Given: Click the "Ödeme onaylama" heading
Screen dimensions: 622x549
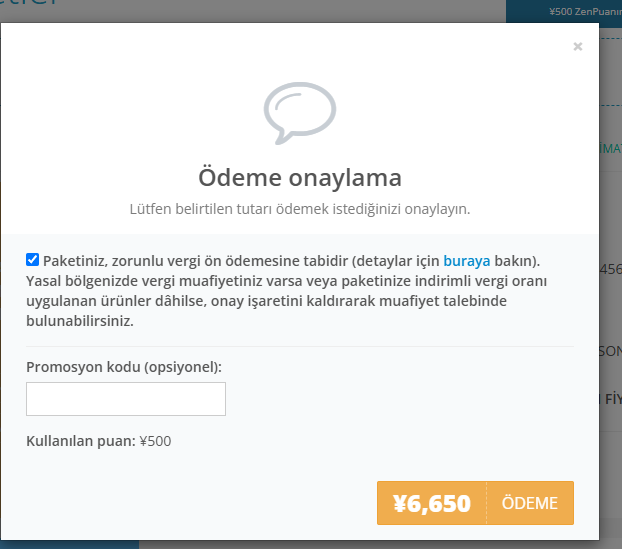Looking at the screenshot, I should point(299,178).
